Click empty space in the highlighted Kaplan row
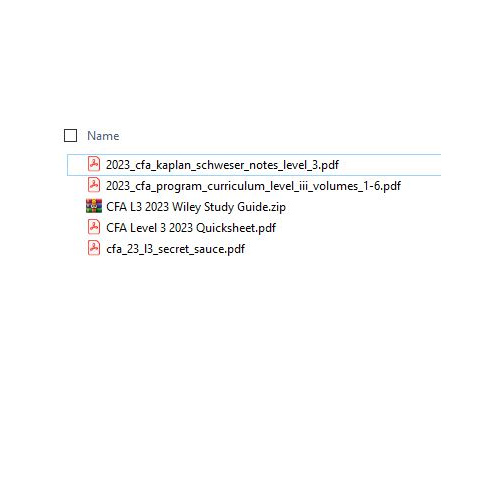Image resolution: width=500 pixels, height=500 pixels. (390, 165)
